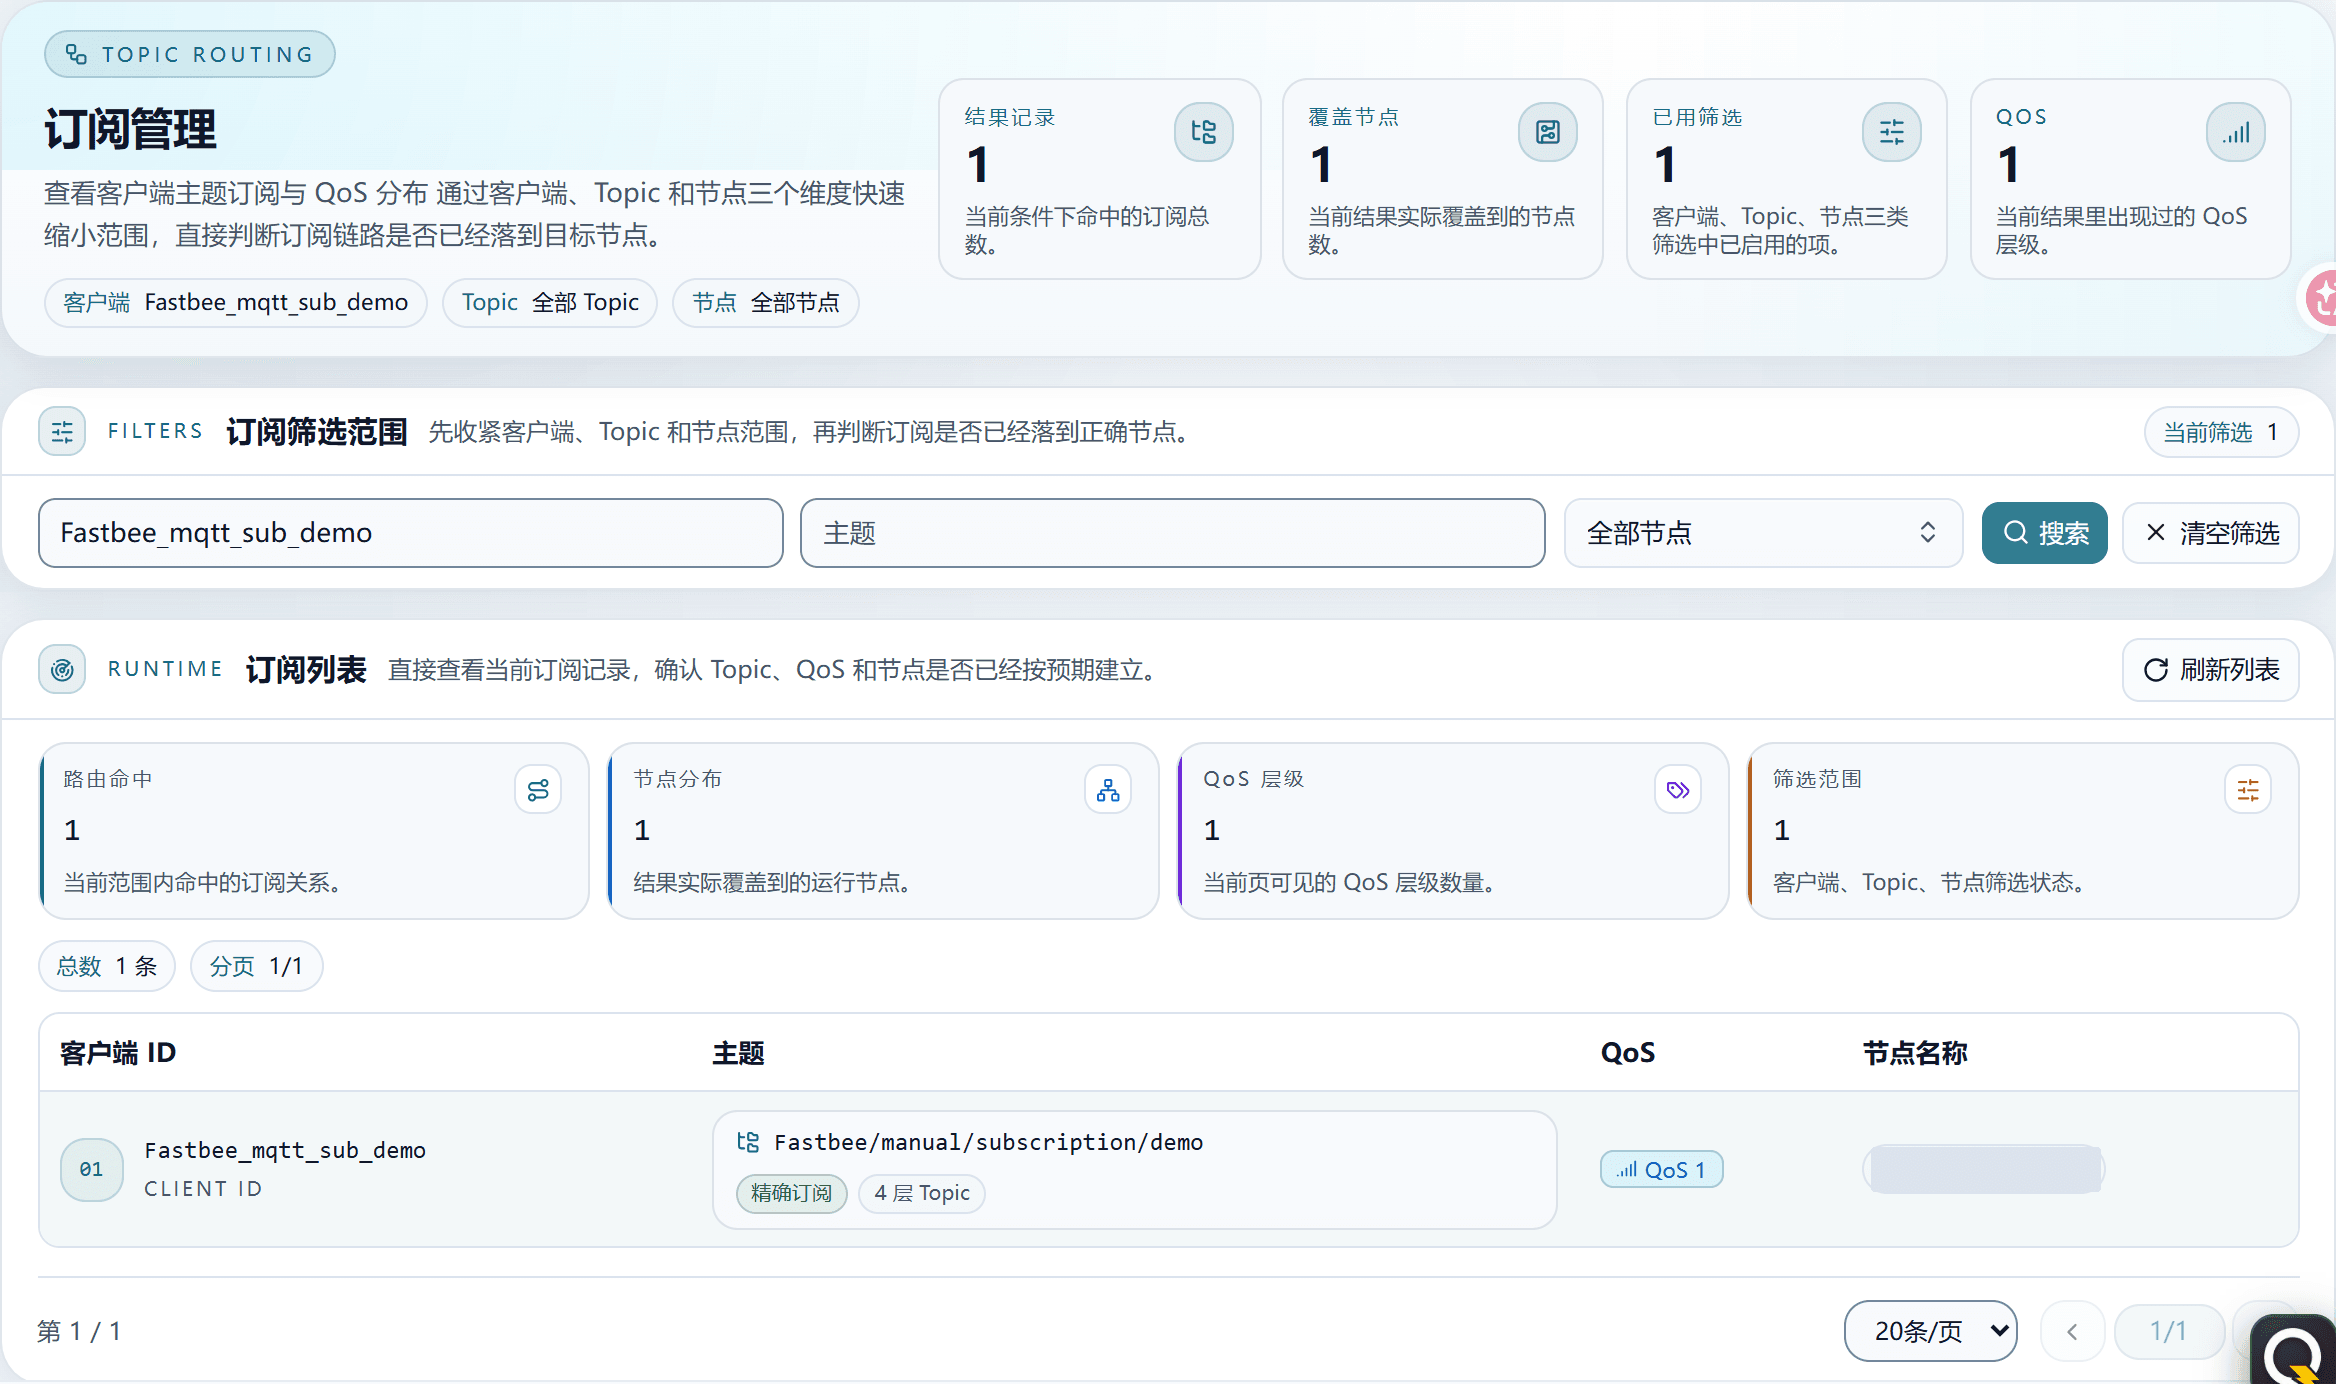Click the QoS 层级 tag icon
The height and width of the screenshot is (1384, 2336).
(x=1678, y=790)
